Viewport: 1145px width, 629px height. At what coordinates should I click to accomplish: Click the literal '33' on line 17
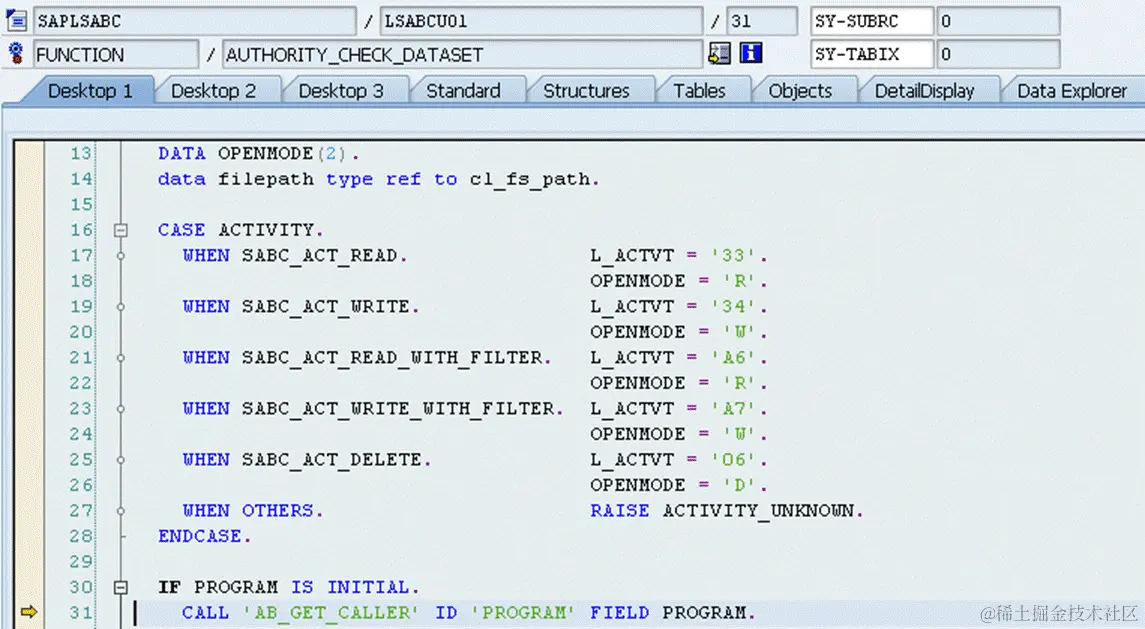tap(734, 256)
